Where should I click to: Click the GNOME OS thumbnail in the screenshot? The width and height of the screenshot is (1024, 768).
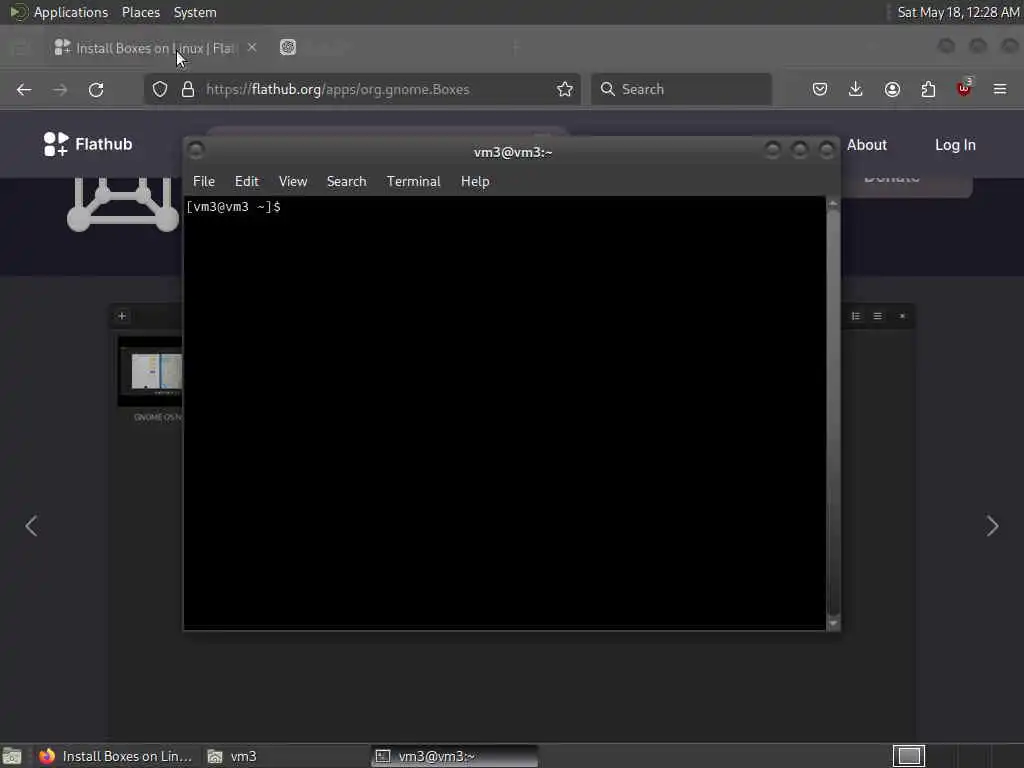click(151, 372)
